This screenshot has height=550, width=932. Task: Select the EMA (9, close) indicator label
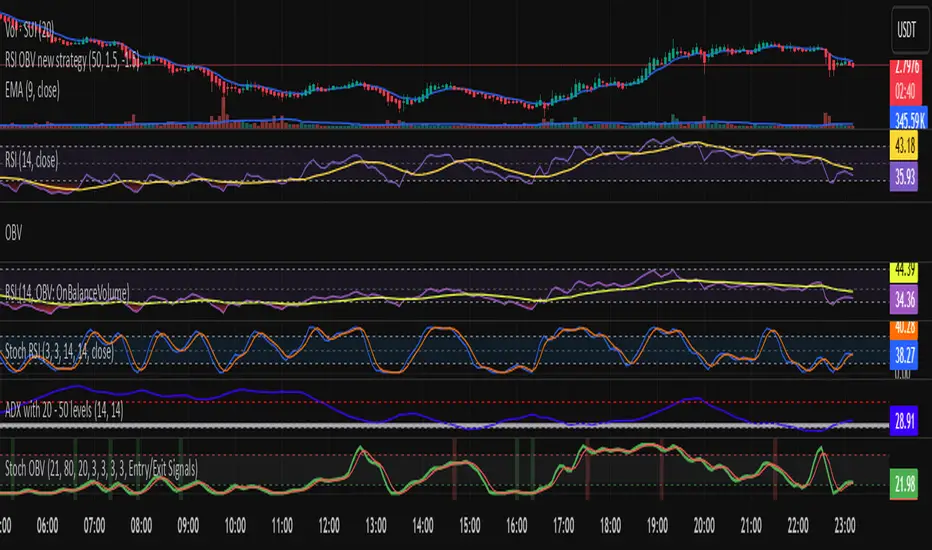(45, 60)
